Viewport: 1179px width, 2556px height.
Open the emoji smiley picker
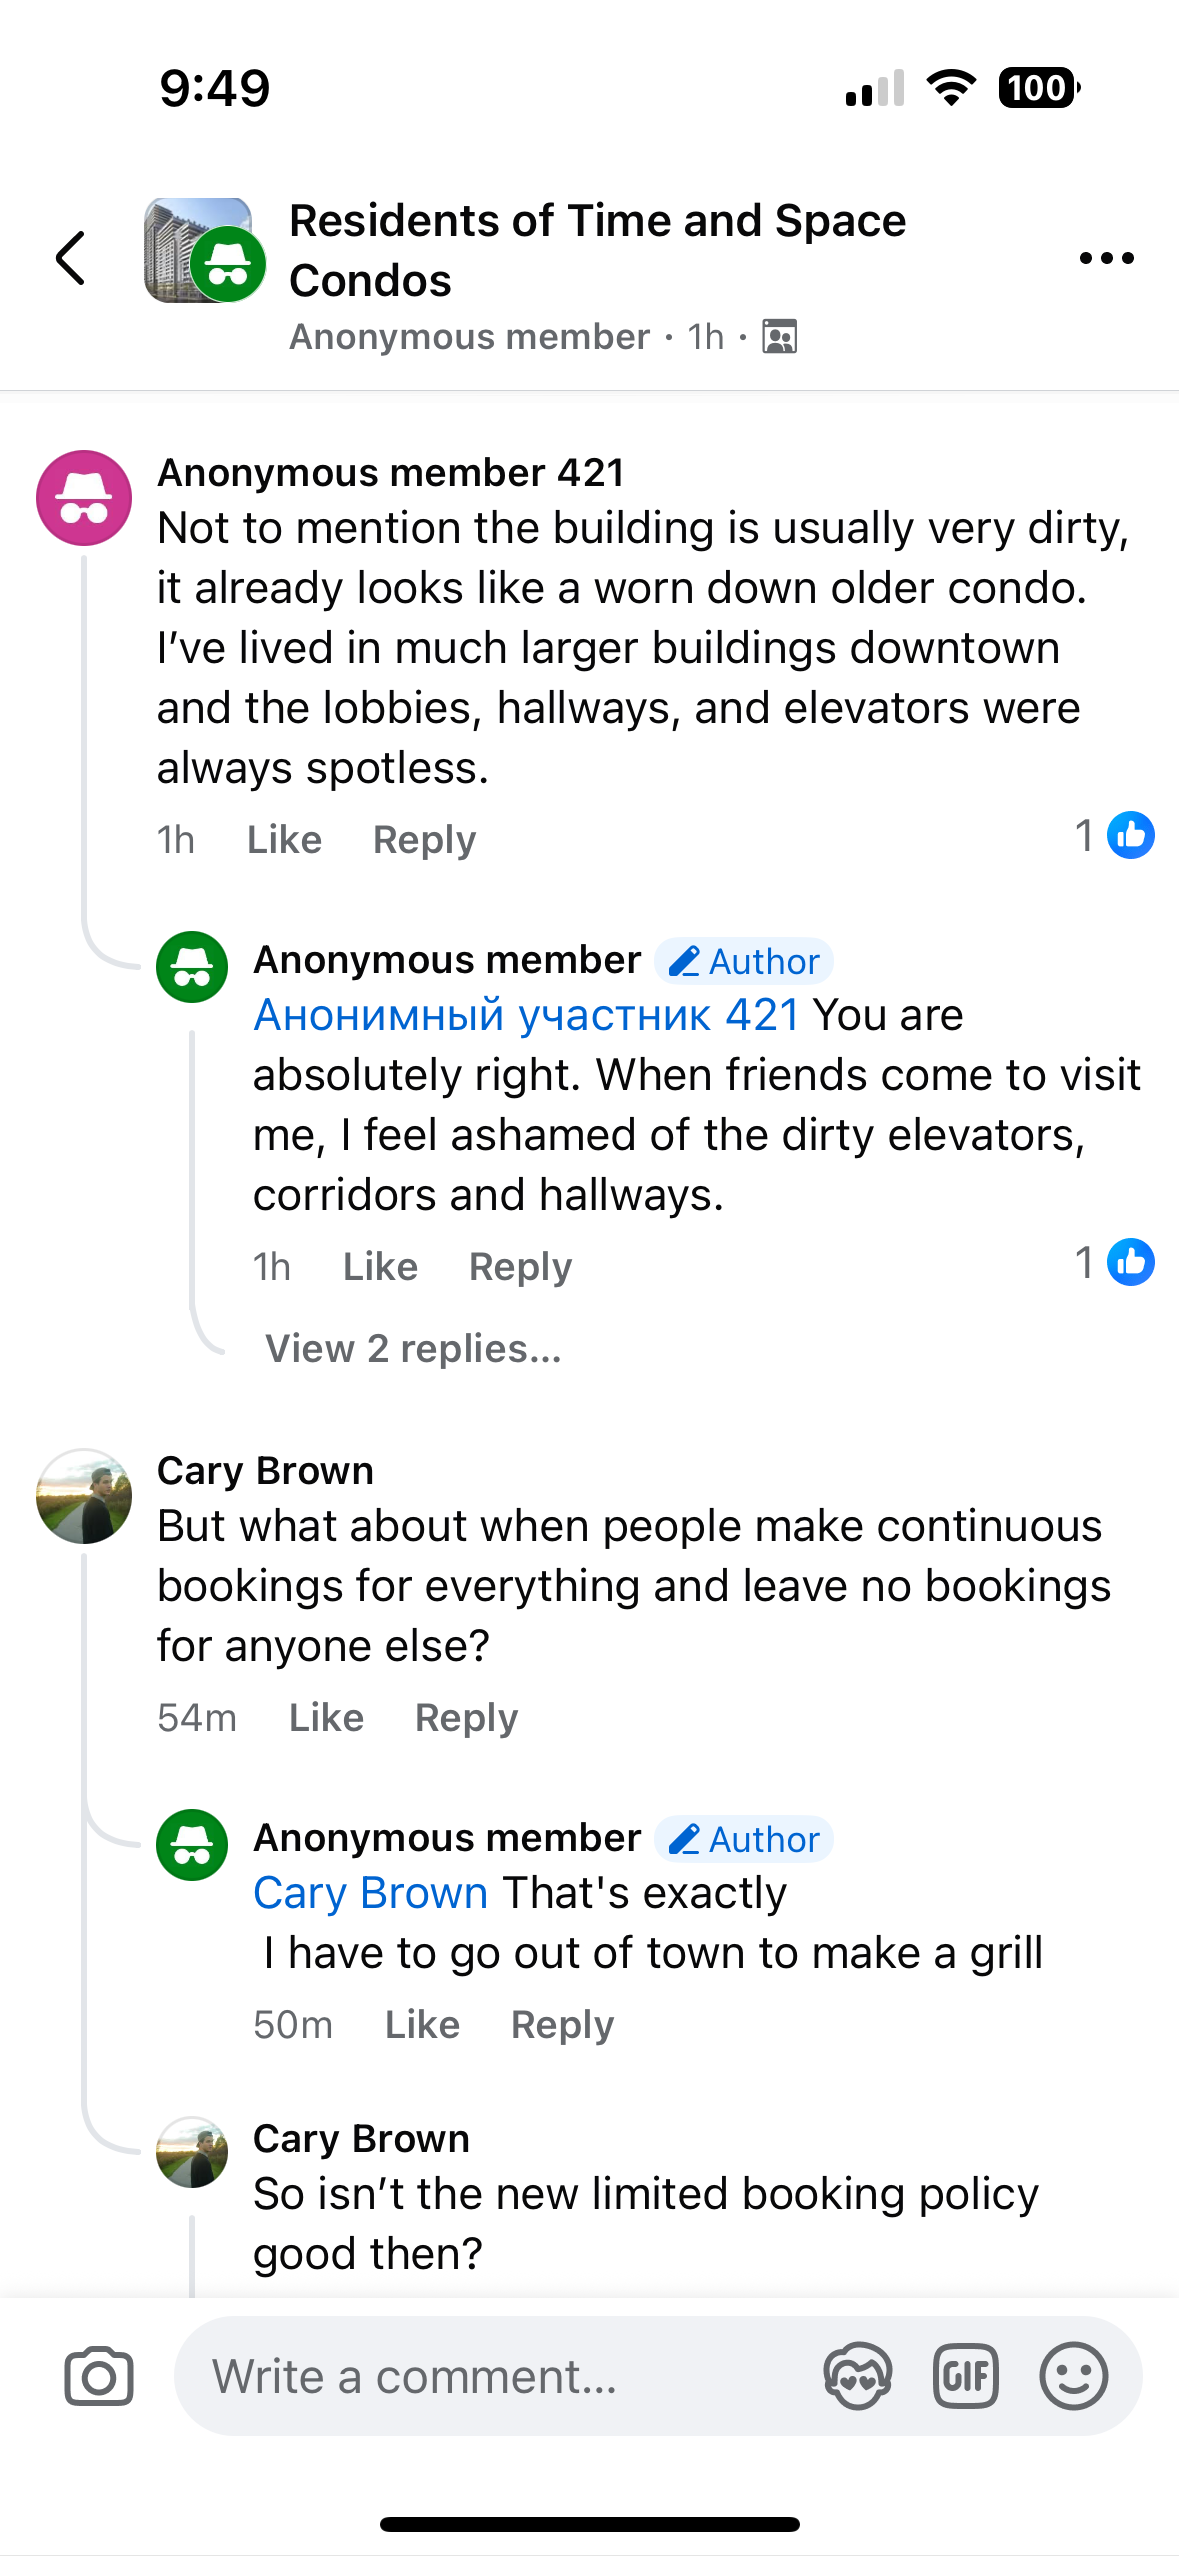point(1073,2376)
